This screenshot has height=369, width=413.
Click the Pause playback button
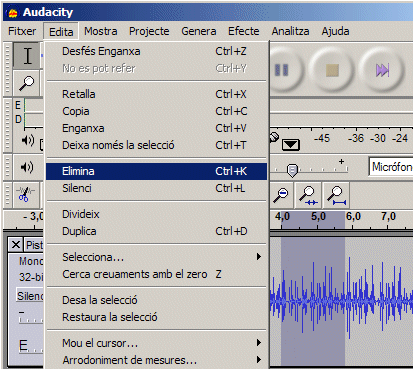(x=282, y=70)
